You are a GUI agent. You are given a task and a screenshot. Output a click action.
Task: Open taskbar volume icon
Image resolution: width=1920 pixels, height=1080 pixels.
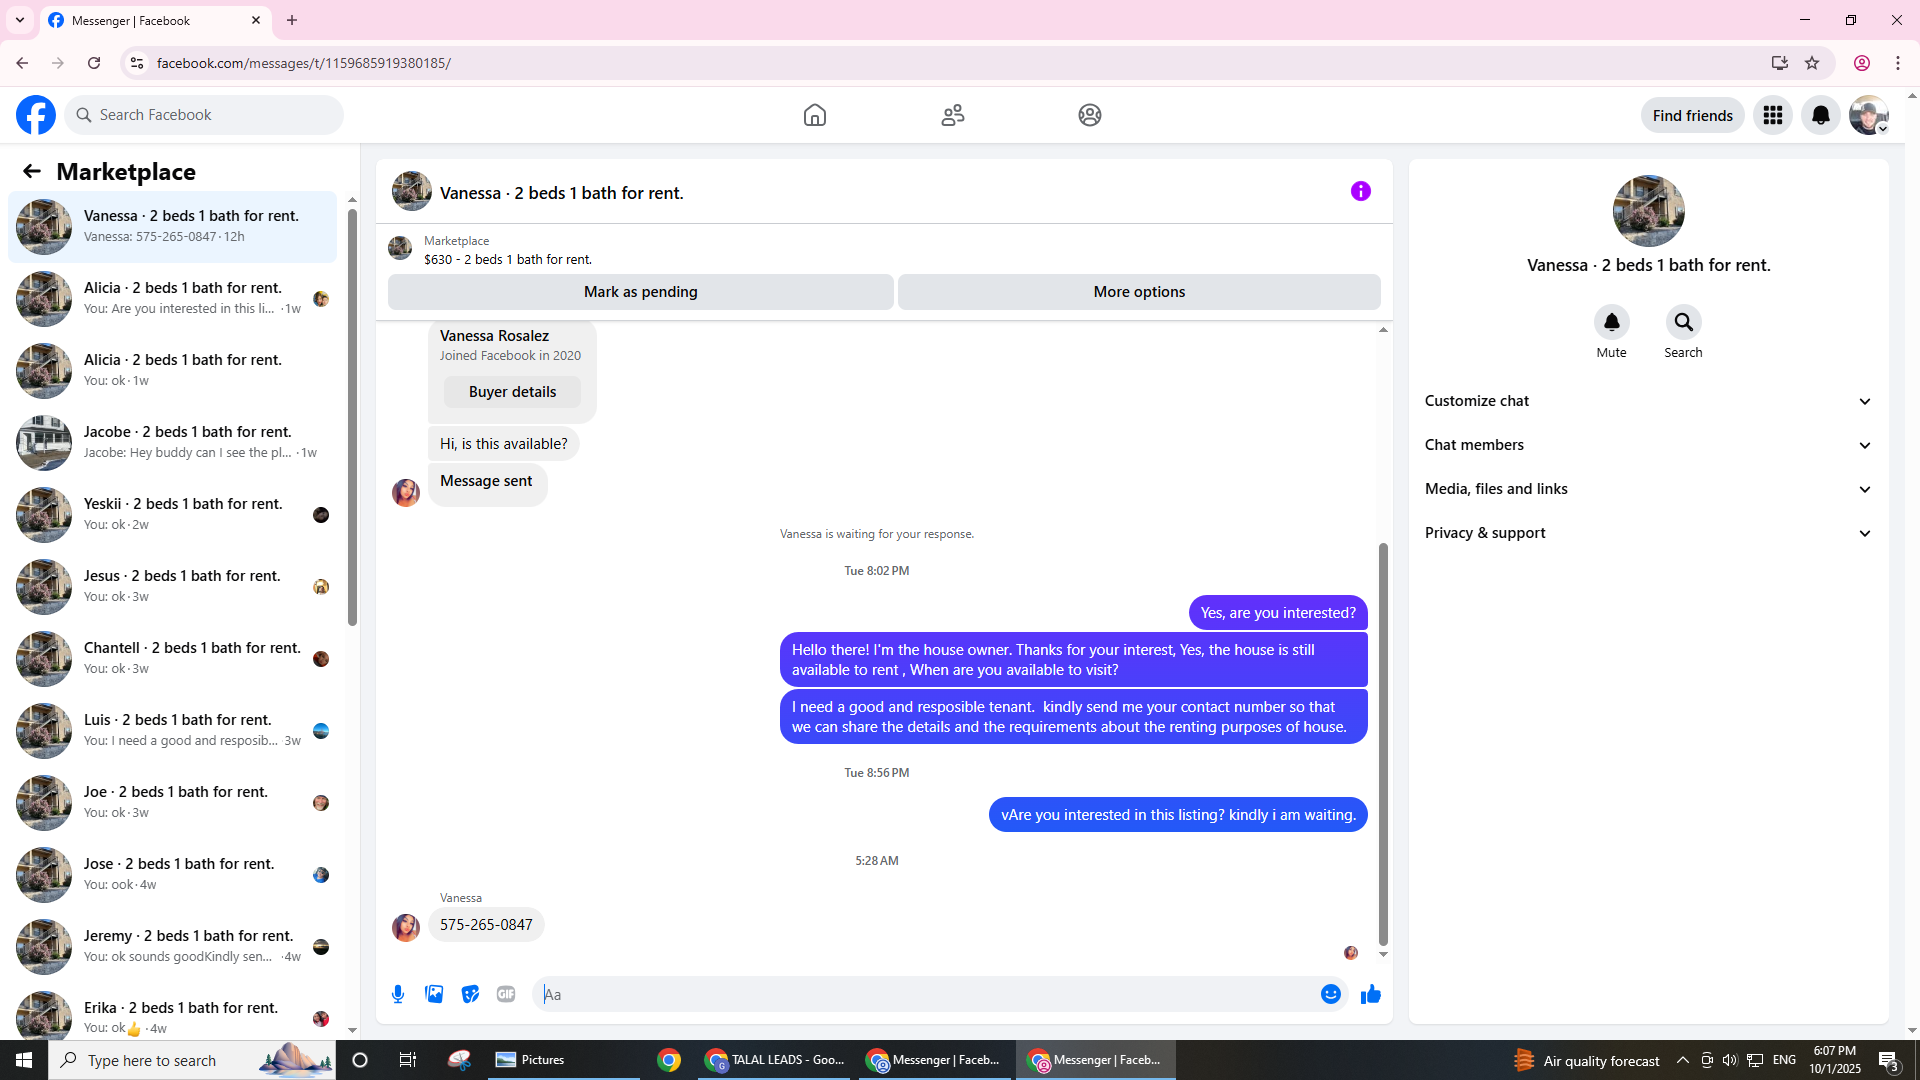point(1730,1060)
